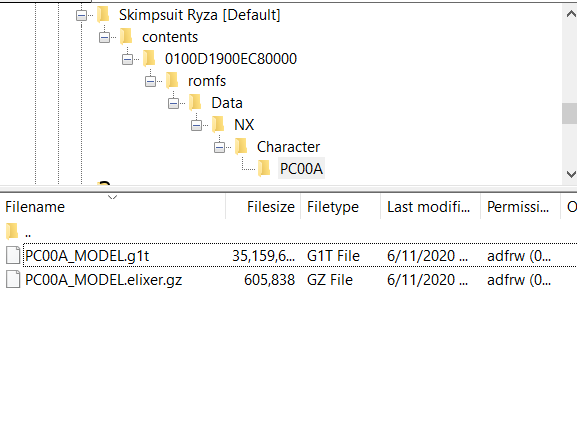Image resolution: width=577 pixels, height=438 pixels.
Task: Click the romfs folder icon
Action: click(172, 81)
